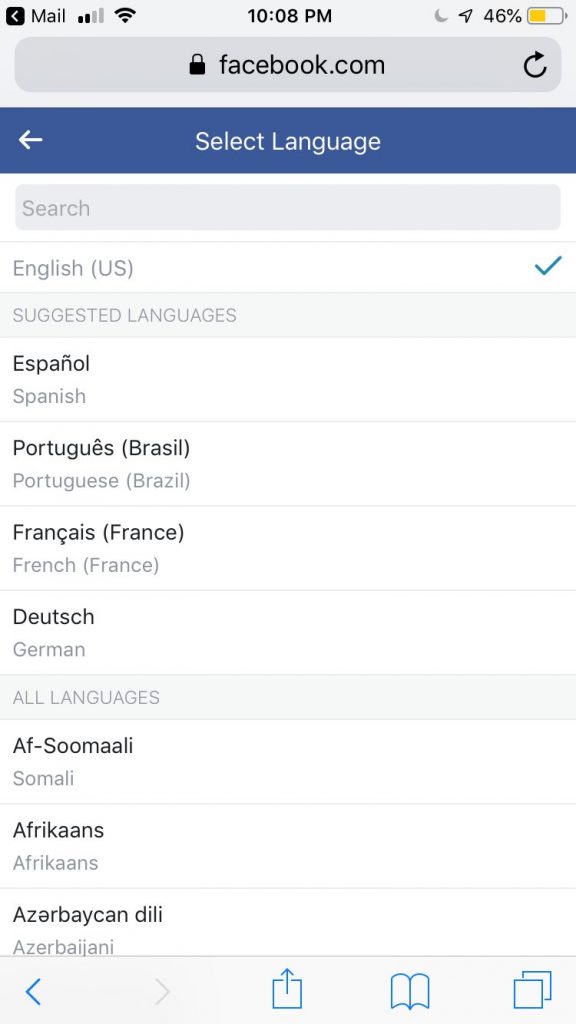
Task: Show open tabs with the tabs icon
Action: click(532, 990)
